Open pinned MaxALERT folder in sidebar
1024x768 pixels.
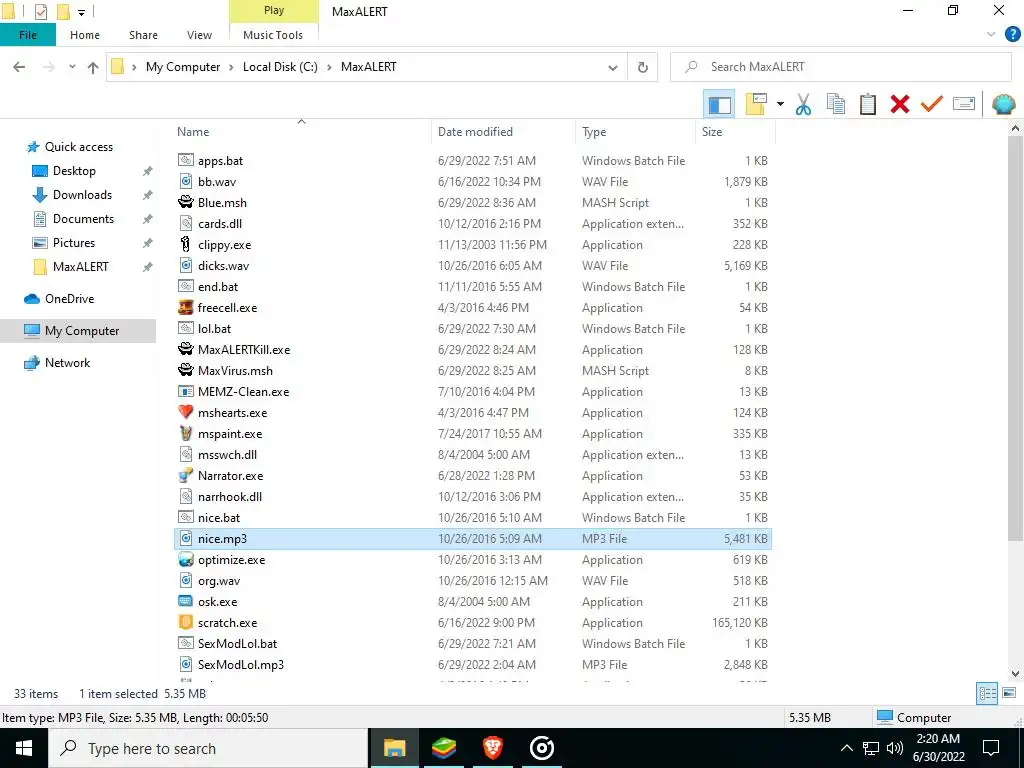click(80, 267)
